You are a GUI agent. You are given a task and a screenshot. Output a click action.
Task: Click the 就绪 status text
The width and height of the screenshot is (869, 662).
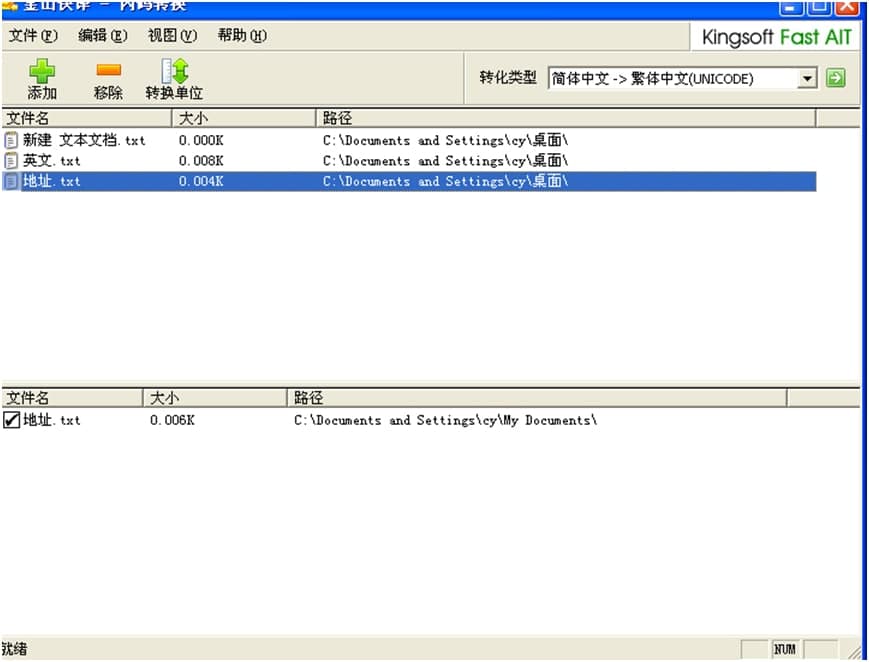(14, 649)
